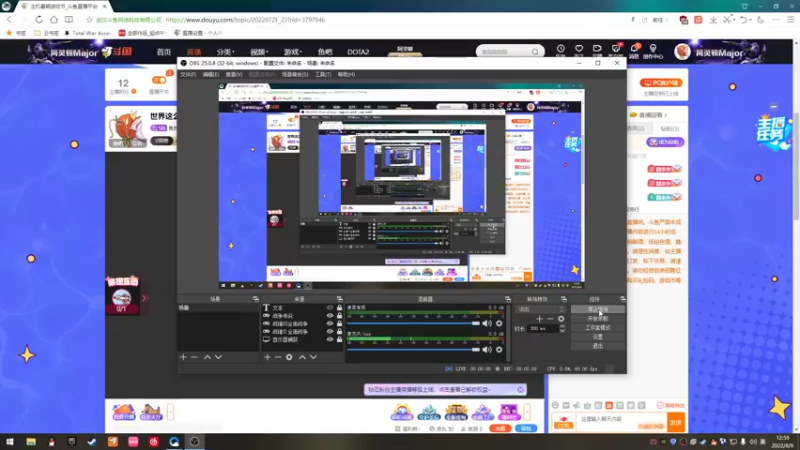Image resolution: width=800 pixels, height=450 pixels.
Task: Move selected source down in Sources panel
Action: pyautogui.click(x=313, y=357)
